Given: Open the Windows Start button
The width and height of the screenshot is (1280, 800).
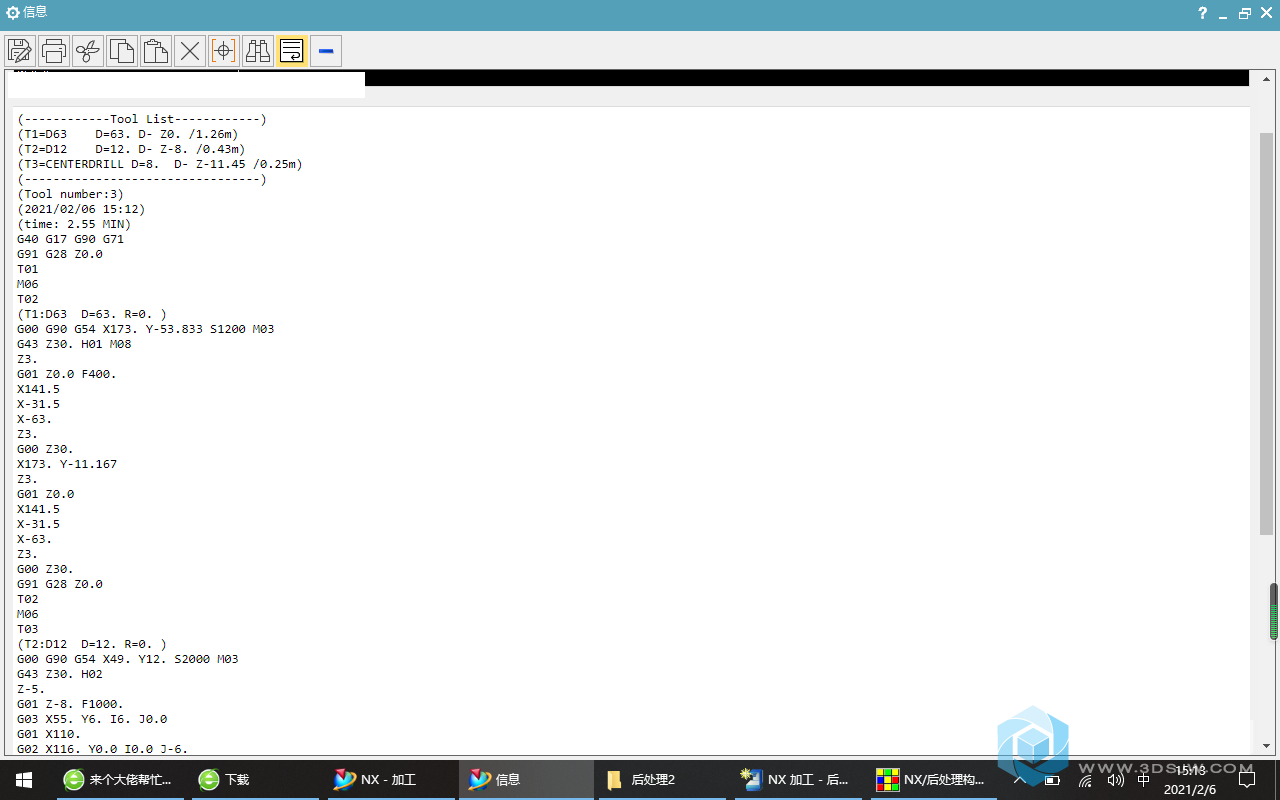Looking at the screenshot, I should pos(24,779).
